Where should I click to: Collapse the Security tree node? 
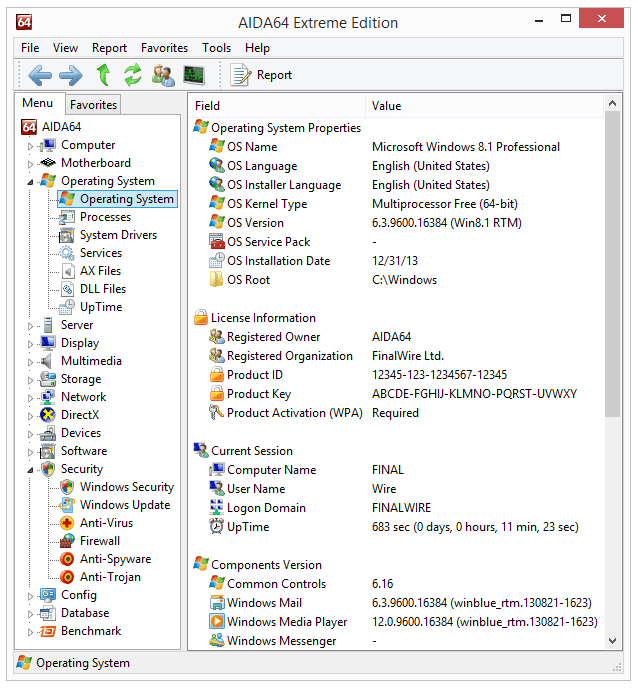pyautogui.click(x=30, y=470)
